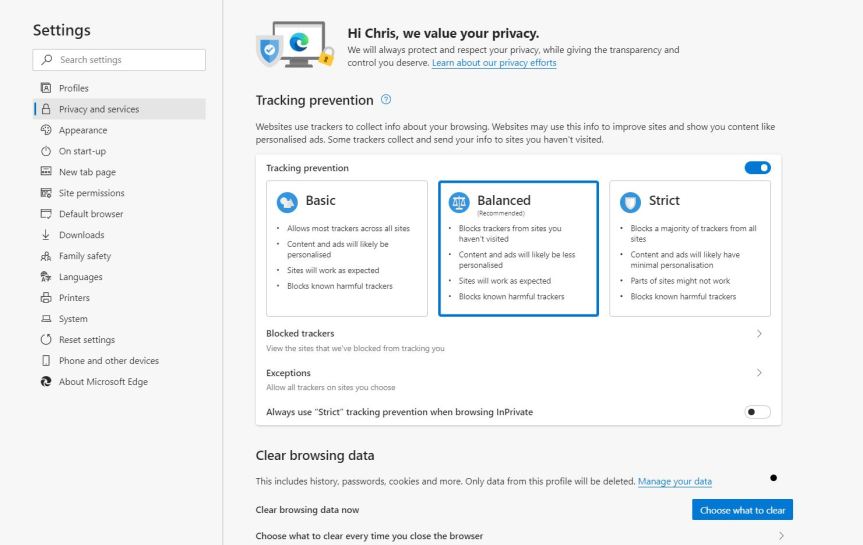Open the Manage your data link
Viewport: 863px width, 545px height.
point(675,482)
